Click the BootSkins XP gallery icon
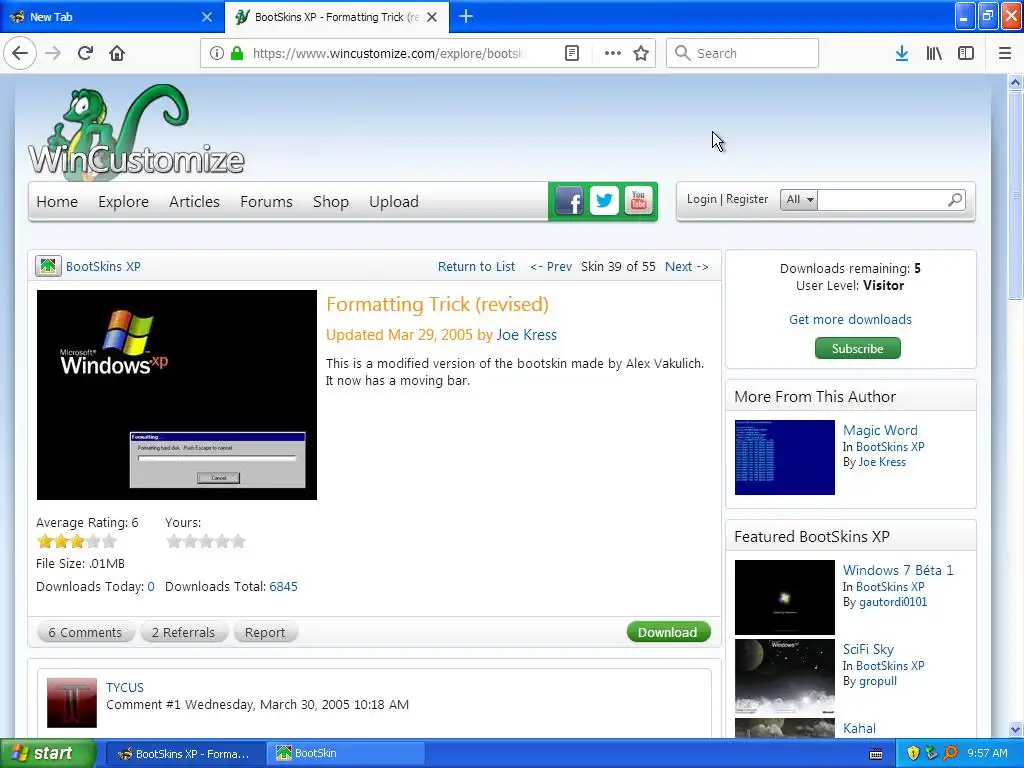 pyautogui.click(x=48, y=266)
